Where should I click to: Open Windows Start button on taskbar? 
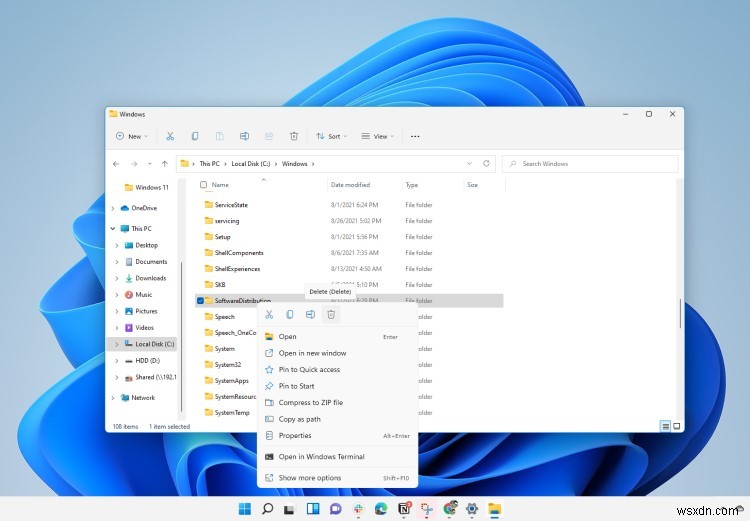click(x=244, y=509)
